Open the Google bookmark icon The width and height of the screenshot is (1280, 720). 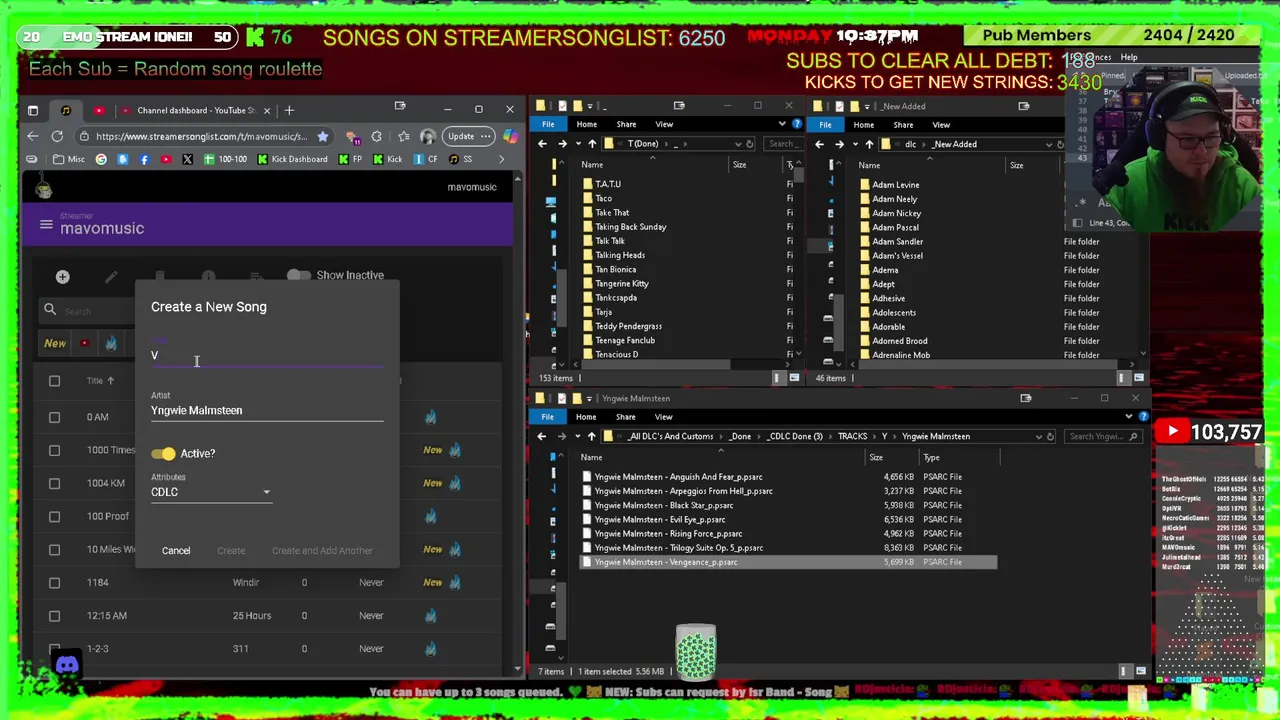(101, 159)
